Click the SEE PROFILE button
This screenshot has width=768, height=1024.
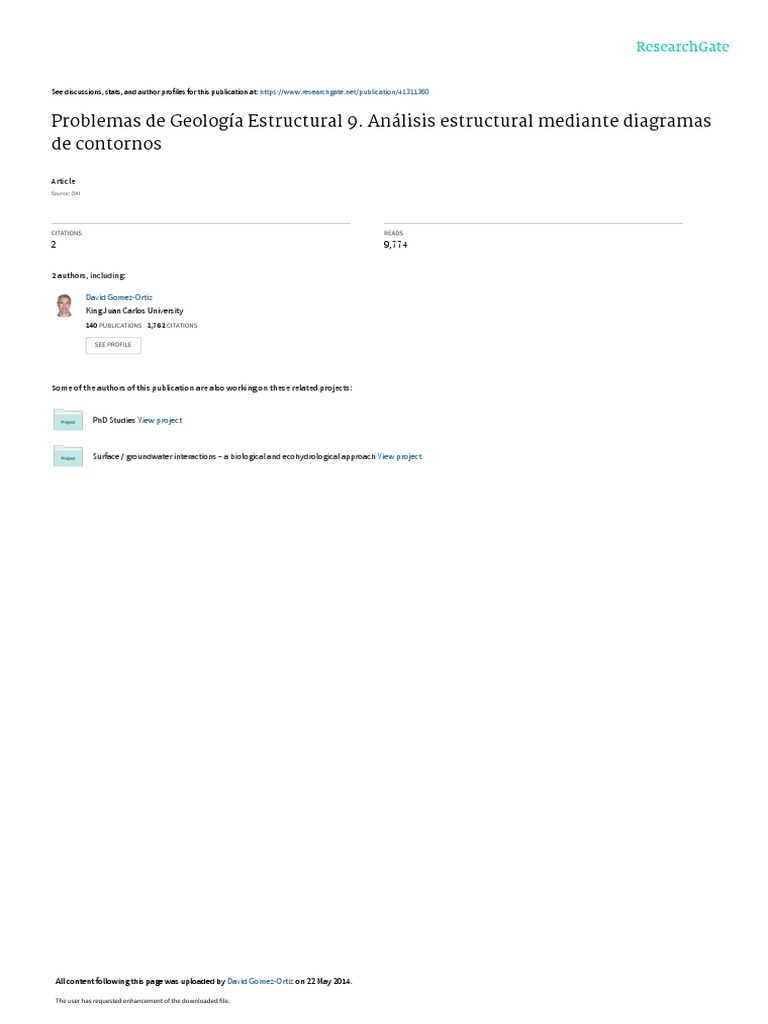point(113,345)
